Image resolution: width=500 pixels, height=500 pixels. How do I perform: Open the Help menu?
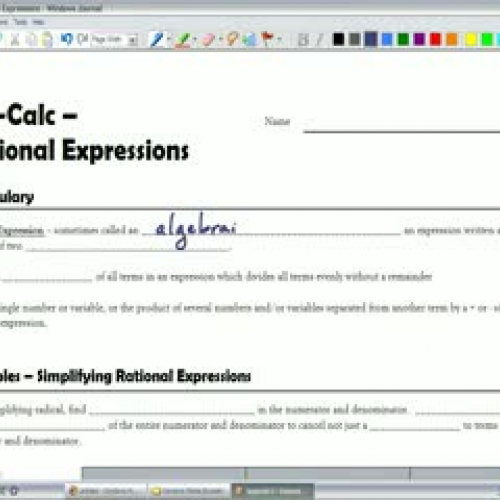[38, 22]
